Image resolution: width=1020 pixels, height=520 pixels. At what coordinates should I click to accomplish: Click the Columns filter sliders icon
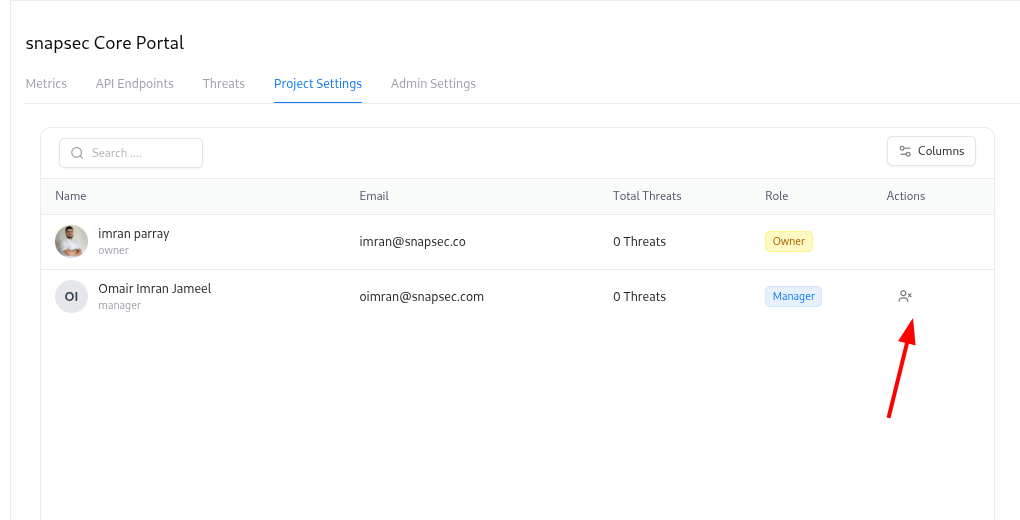click(x=905, y=151)
